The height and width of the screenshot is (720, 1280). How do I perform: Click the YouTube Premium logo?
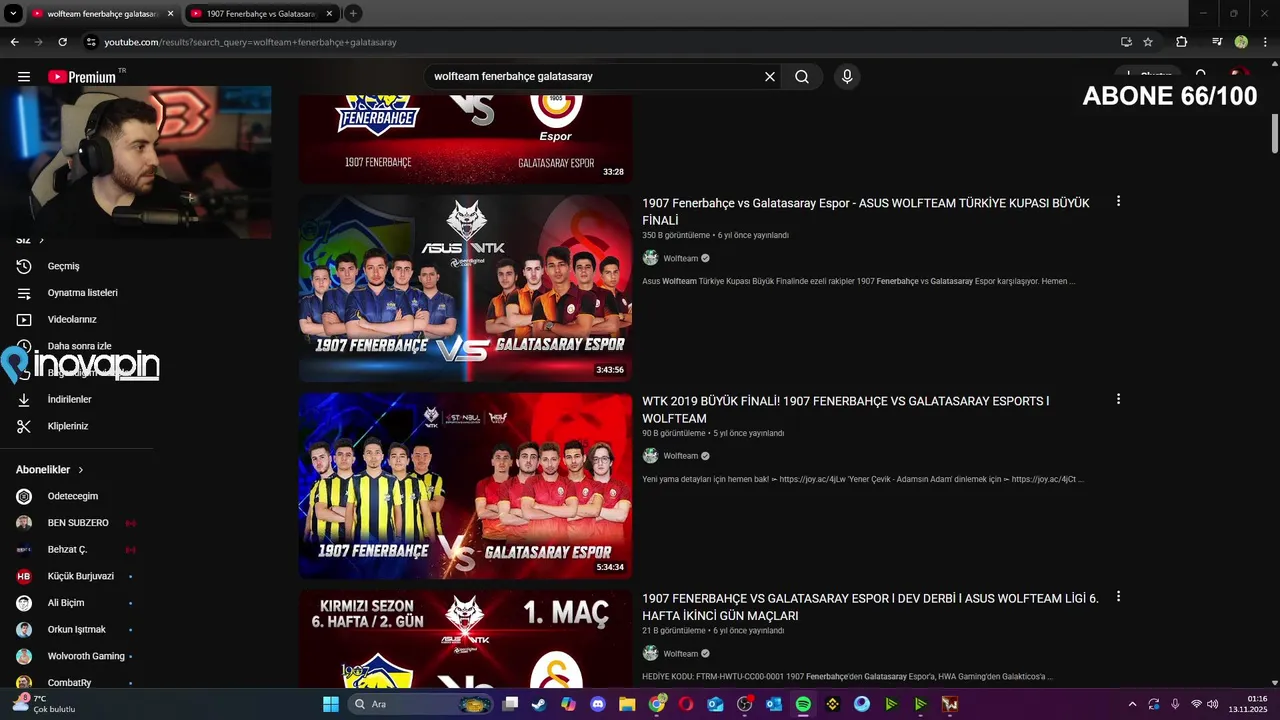tap(82, 77)
